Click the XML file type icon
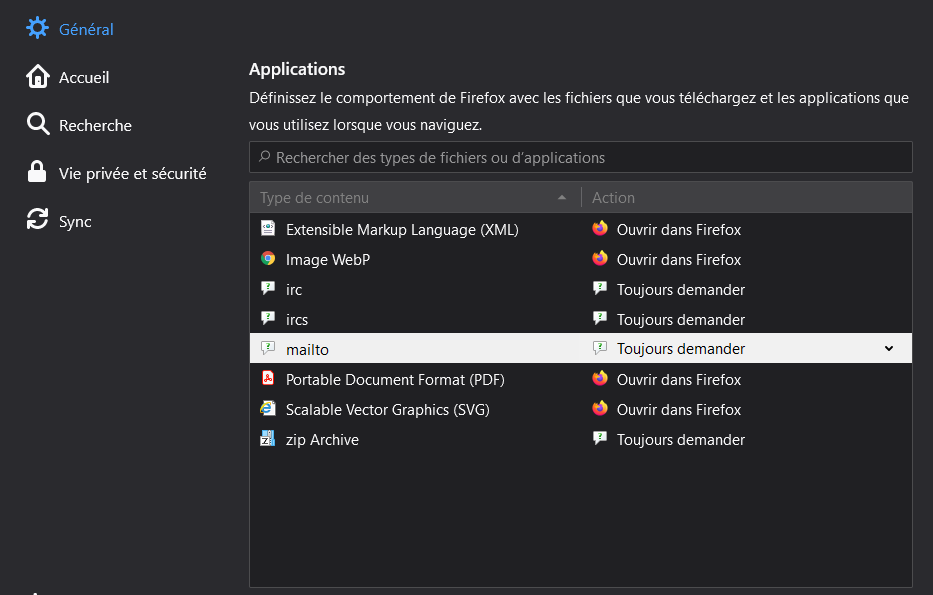This screenshot has height=595, width=933. tap(268, 228)
